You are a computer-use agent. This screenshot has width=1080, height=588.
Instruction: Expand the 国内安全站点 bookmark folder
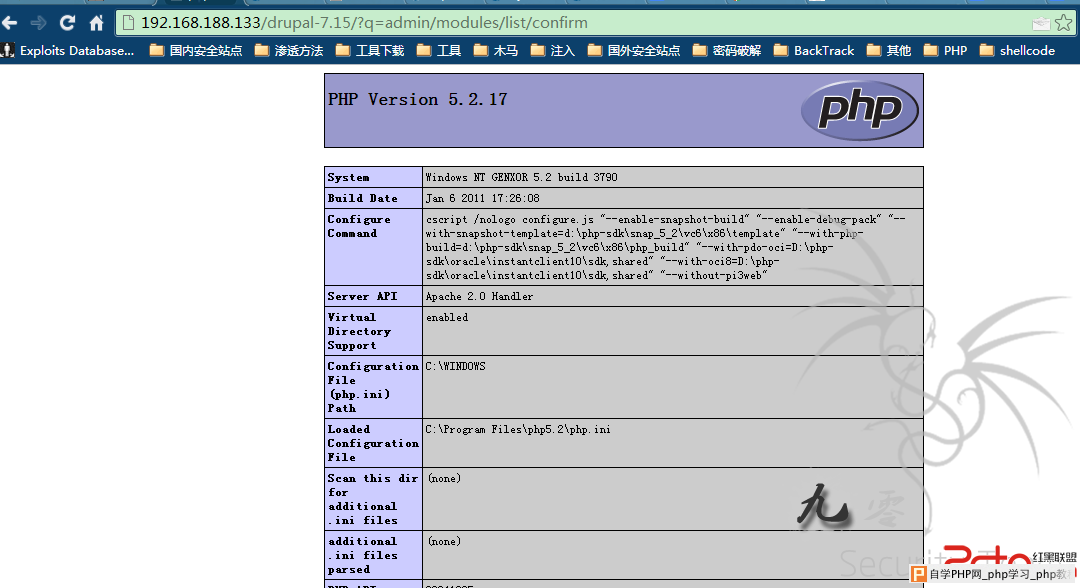tap(196, 50)
